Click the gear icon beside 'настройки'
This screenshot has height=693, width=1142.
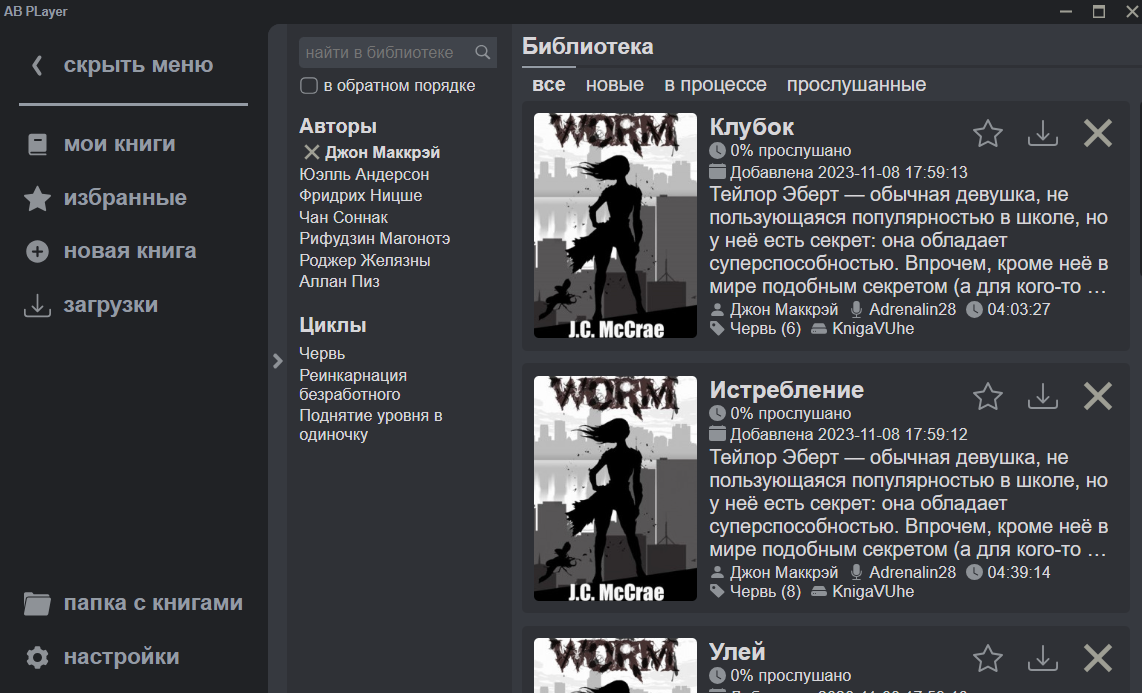point(37,657)
